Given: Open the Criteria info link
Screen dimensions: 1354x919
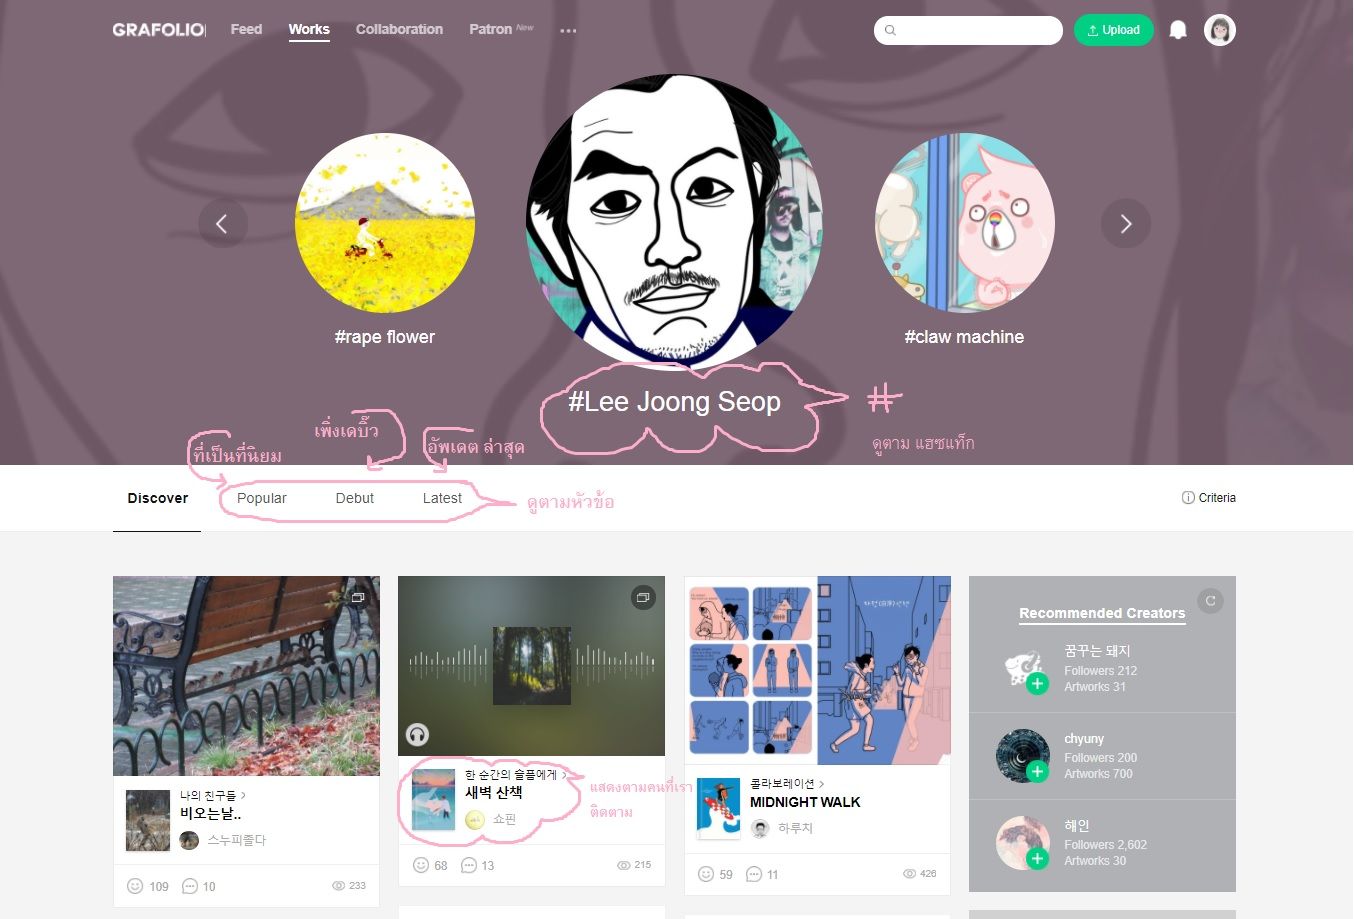Looking at the screenshot, I should click(x=1209, y=497).
